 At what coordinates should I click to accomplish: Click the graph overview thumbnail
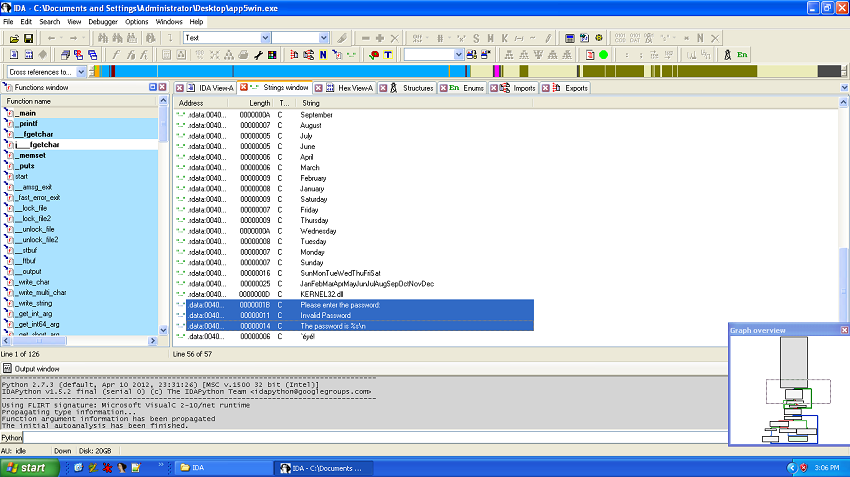pyautogui.click(x=789, y=390)
